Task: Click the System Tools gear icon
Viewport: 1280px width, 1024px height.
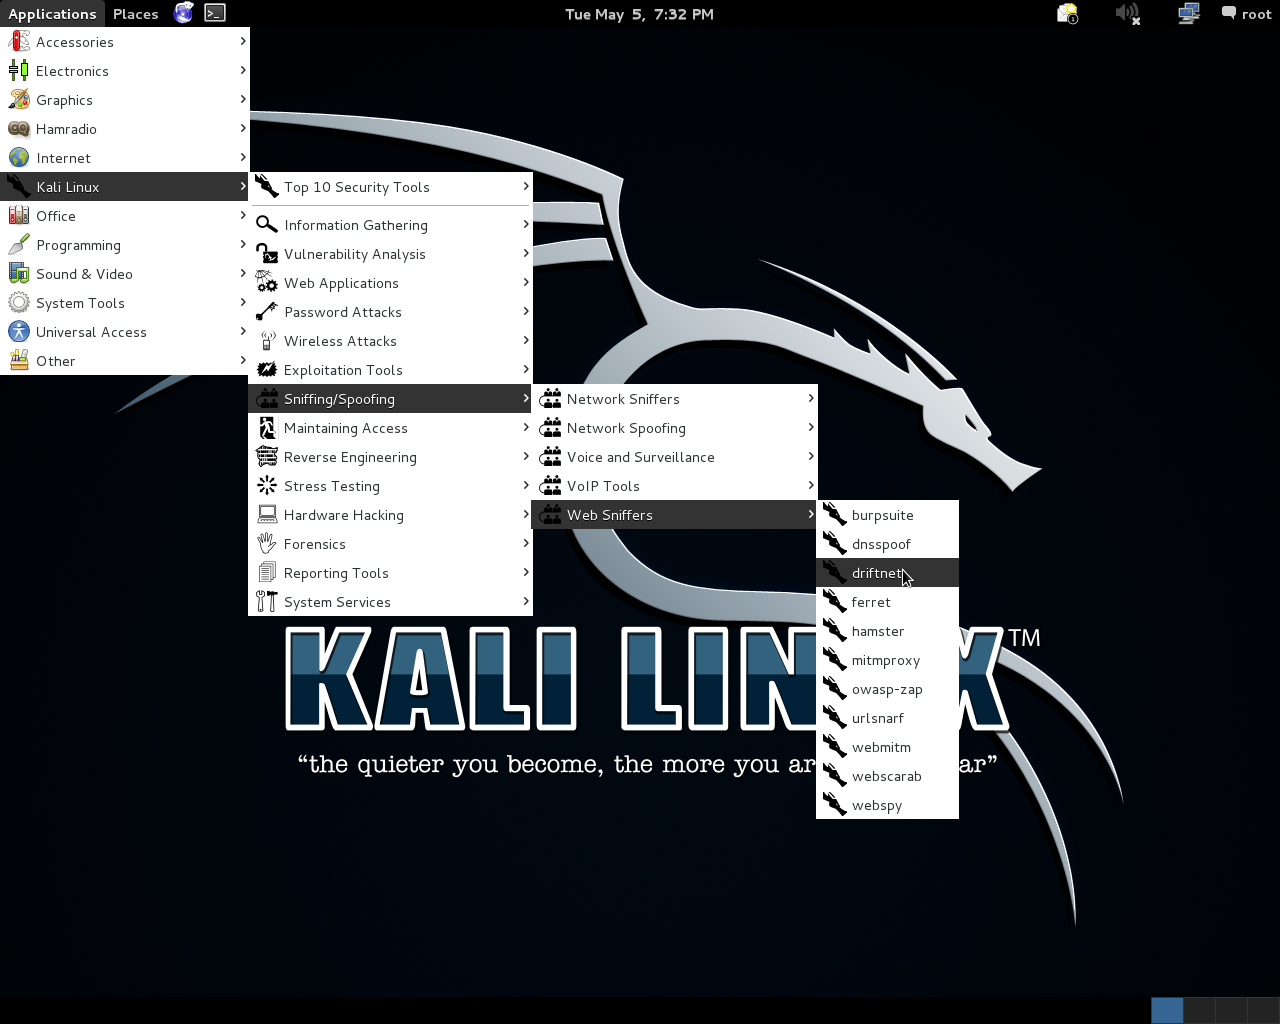Action: point(19,303)
